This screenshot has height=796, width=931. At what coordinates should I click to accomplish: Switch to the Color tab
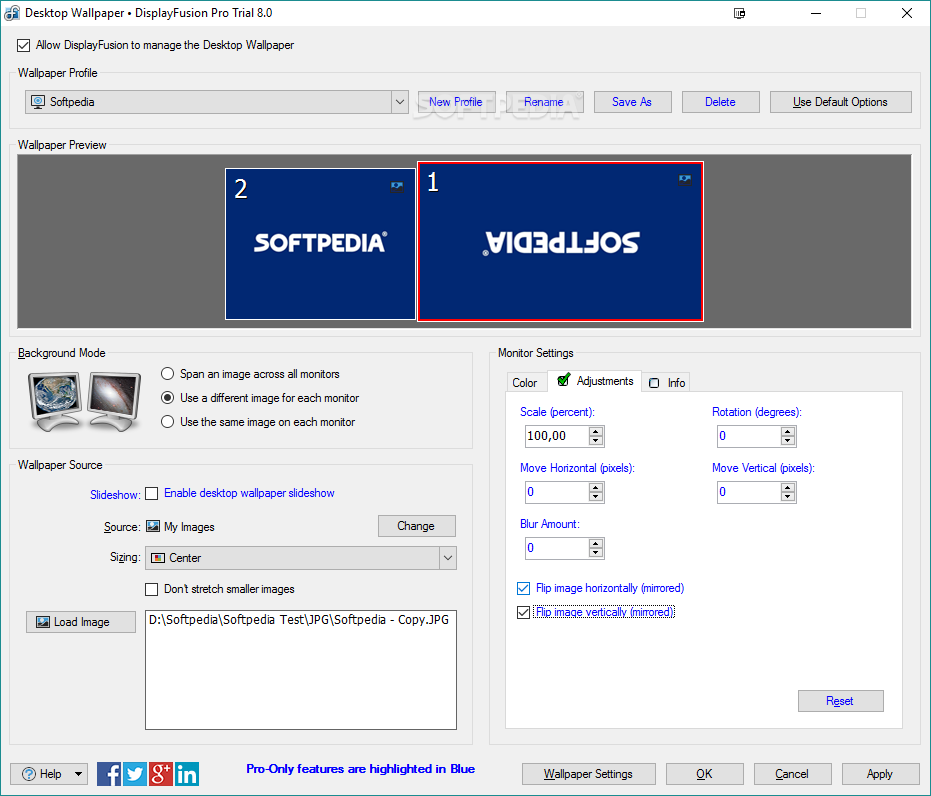click(525, 383)
